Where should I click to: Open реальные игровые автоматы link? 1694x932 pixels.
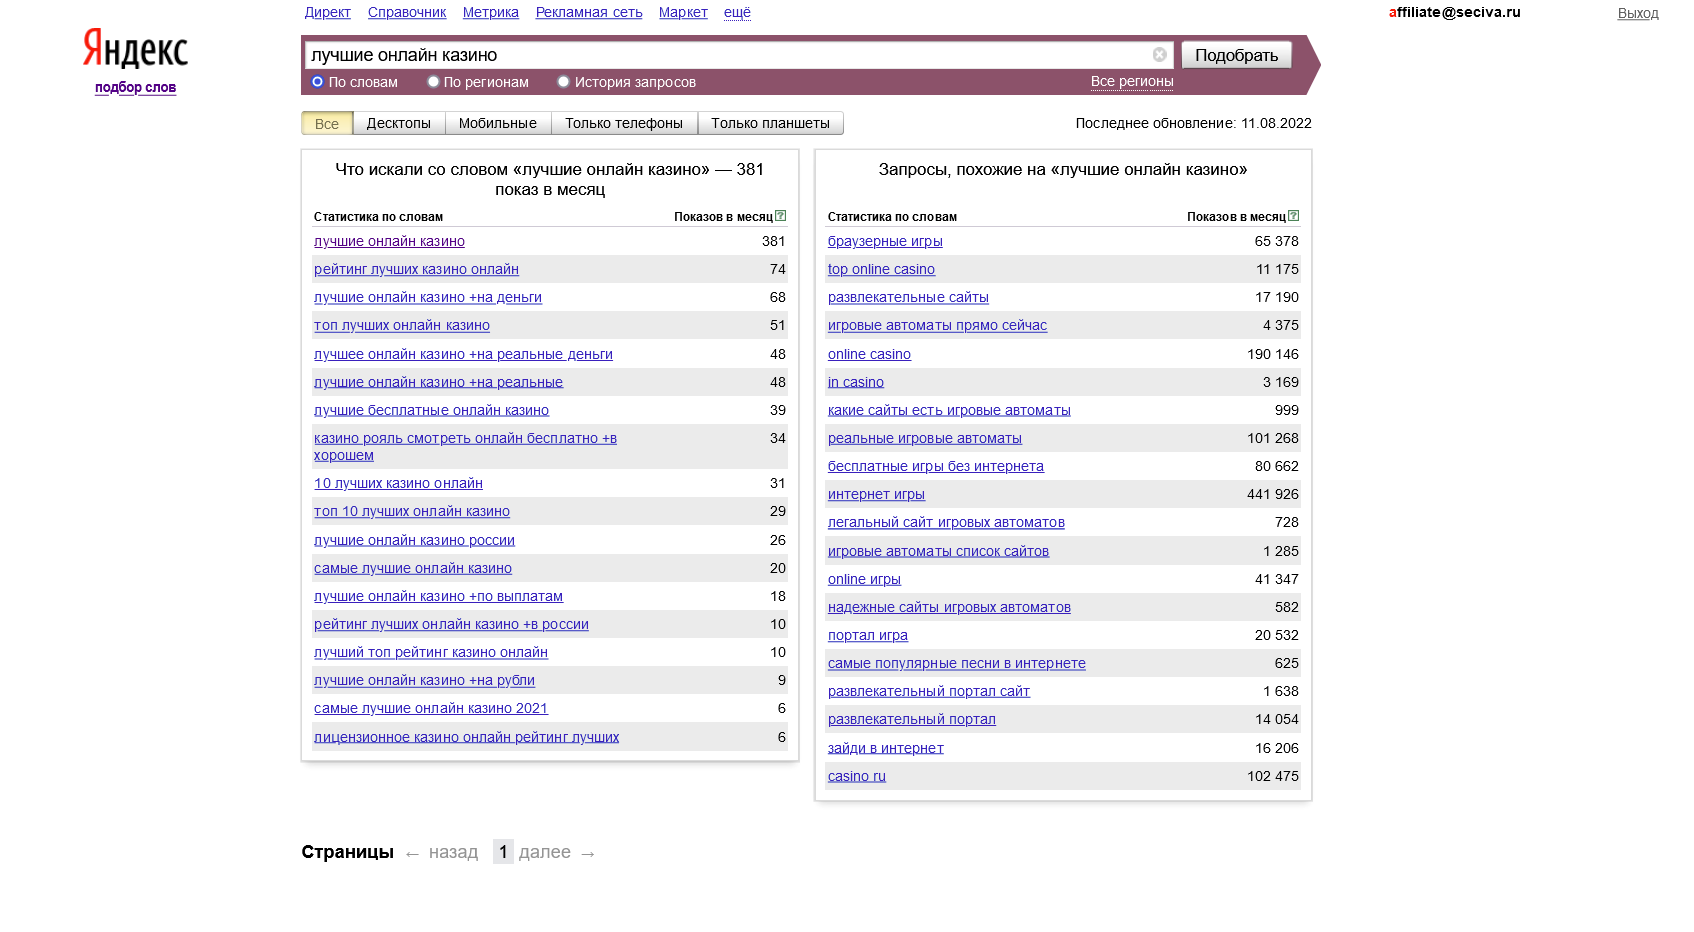coord(925,438)
